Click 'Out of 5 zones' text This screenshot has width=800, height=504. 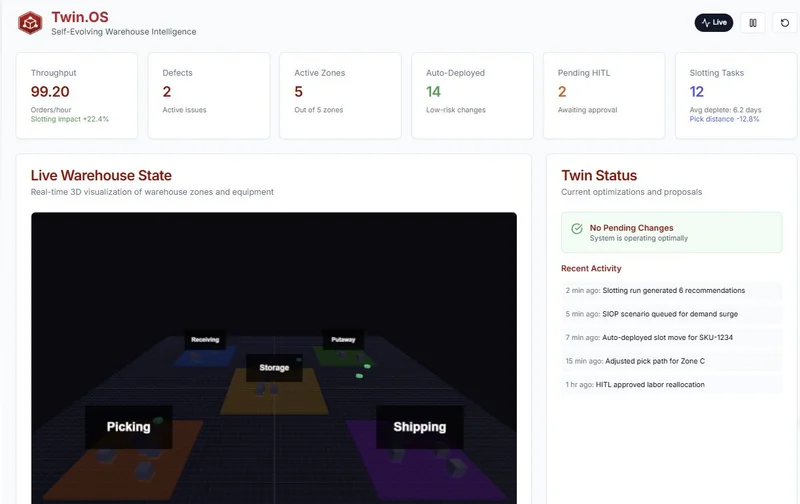coord(318,110)
